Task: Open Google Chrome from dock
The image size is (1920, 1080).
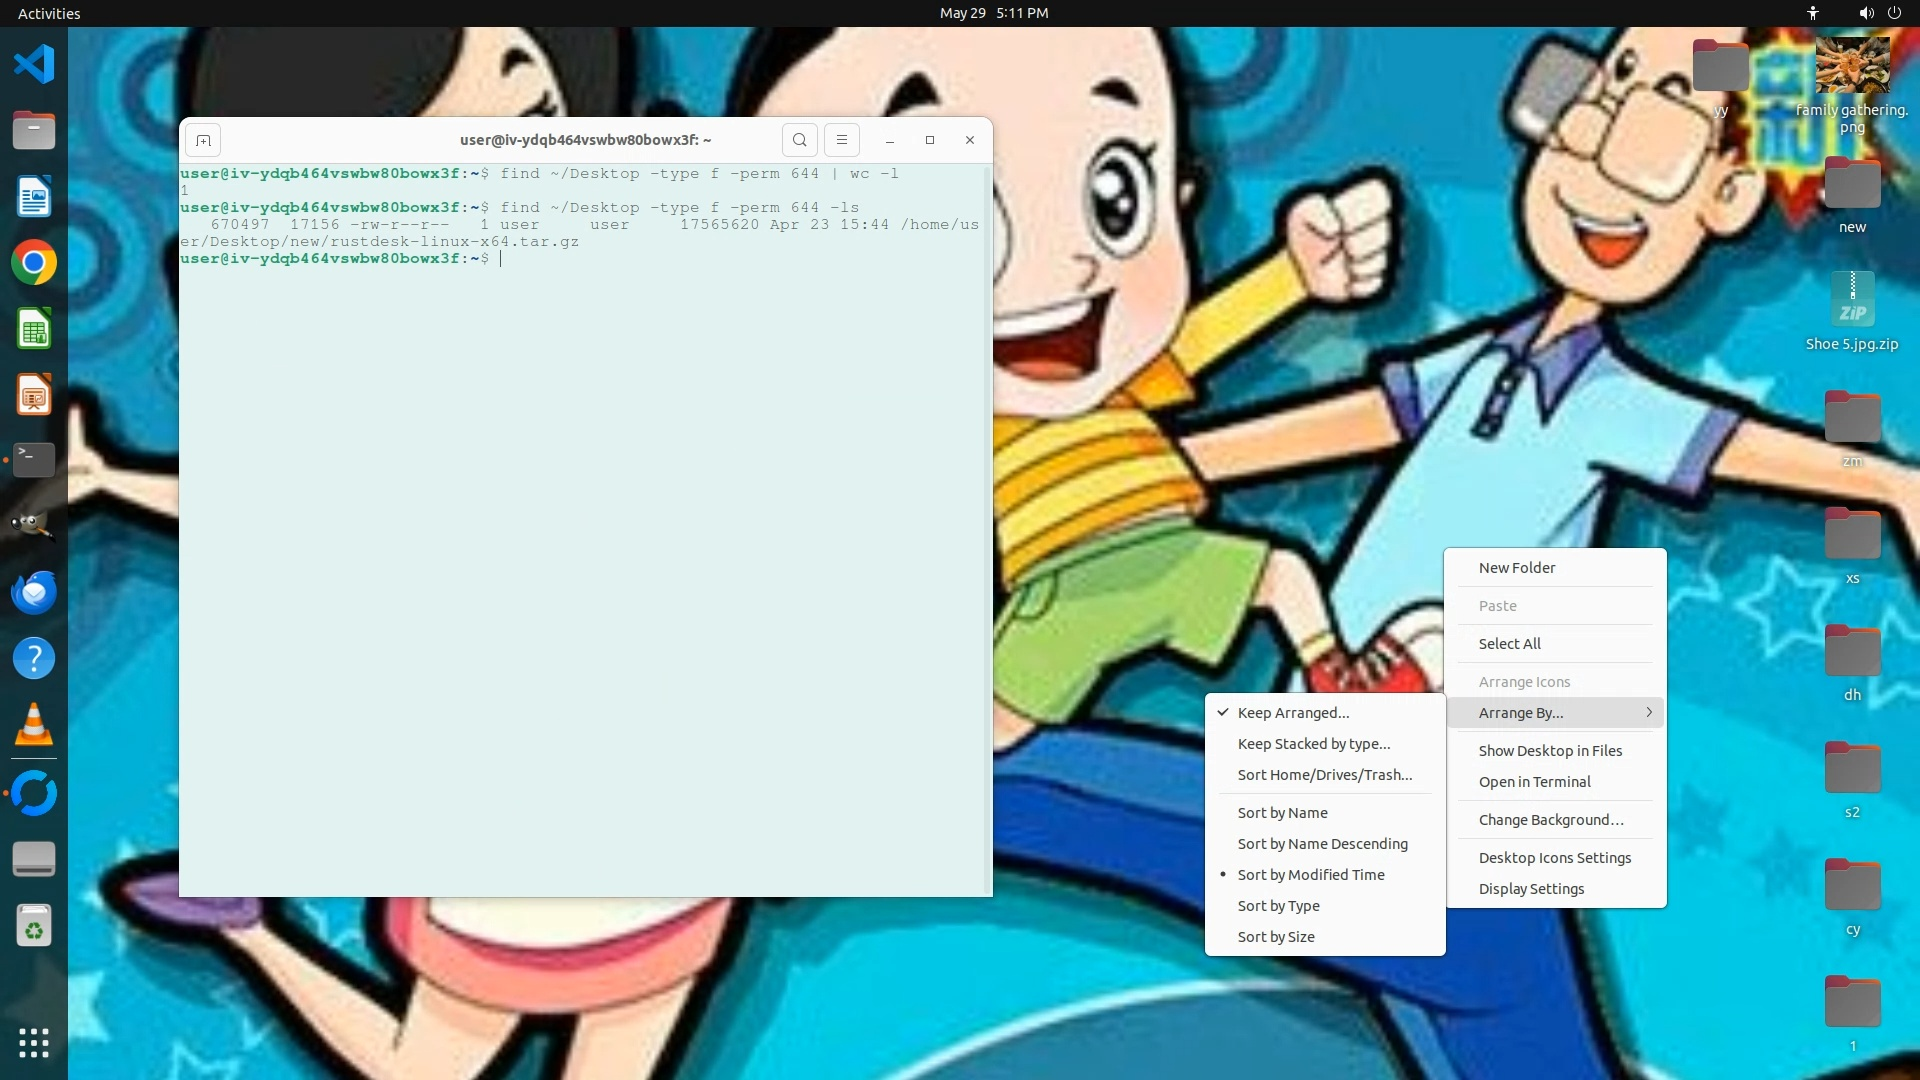Action: pyautogui.click(x=34, y=263)
